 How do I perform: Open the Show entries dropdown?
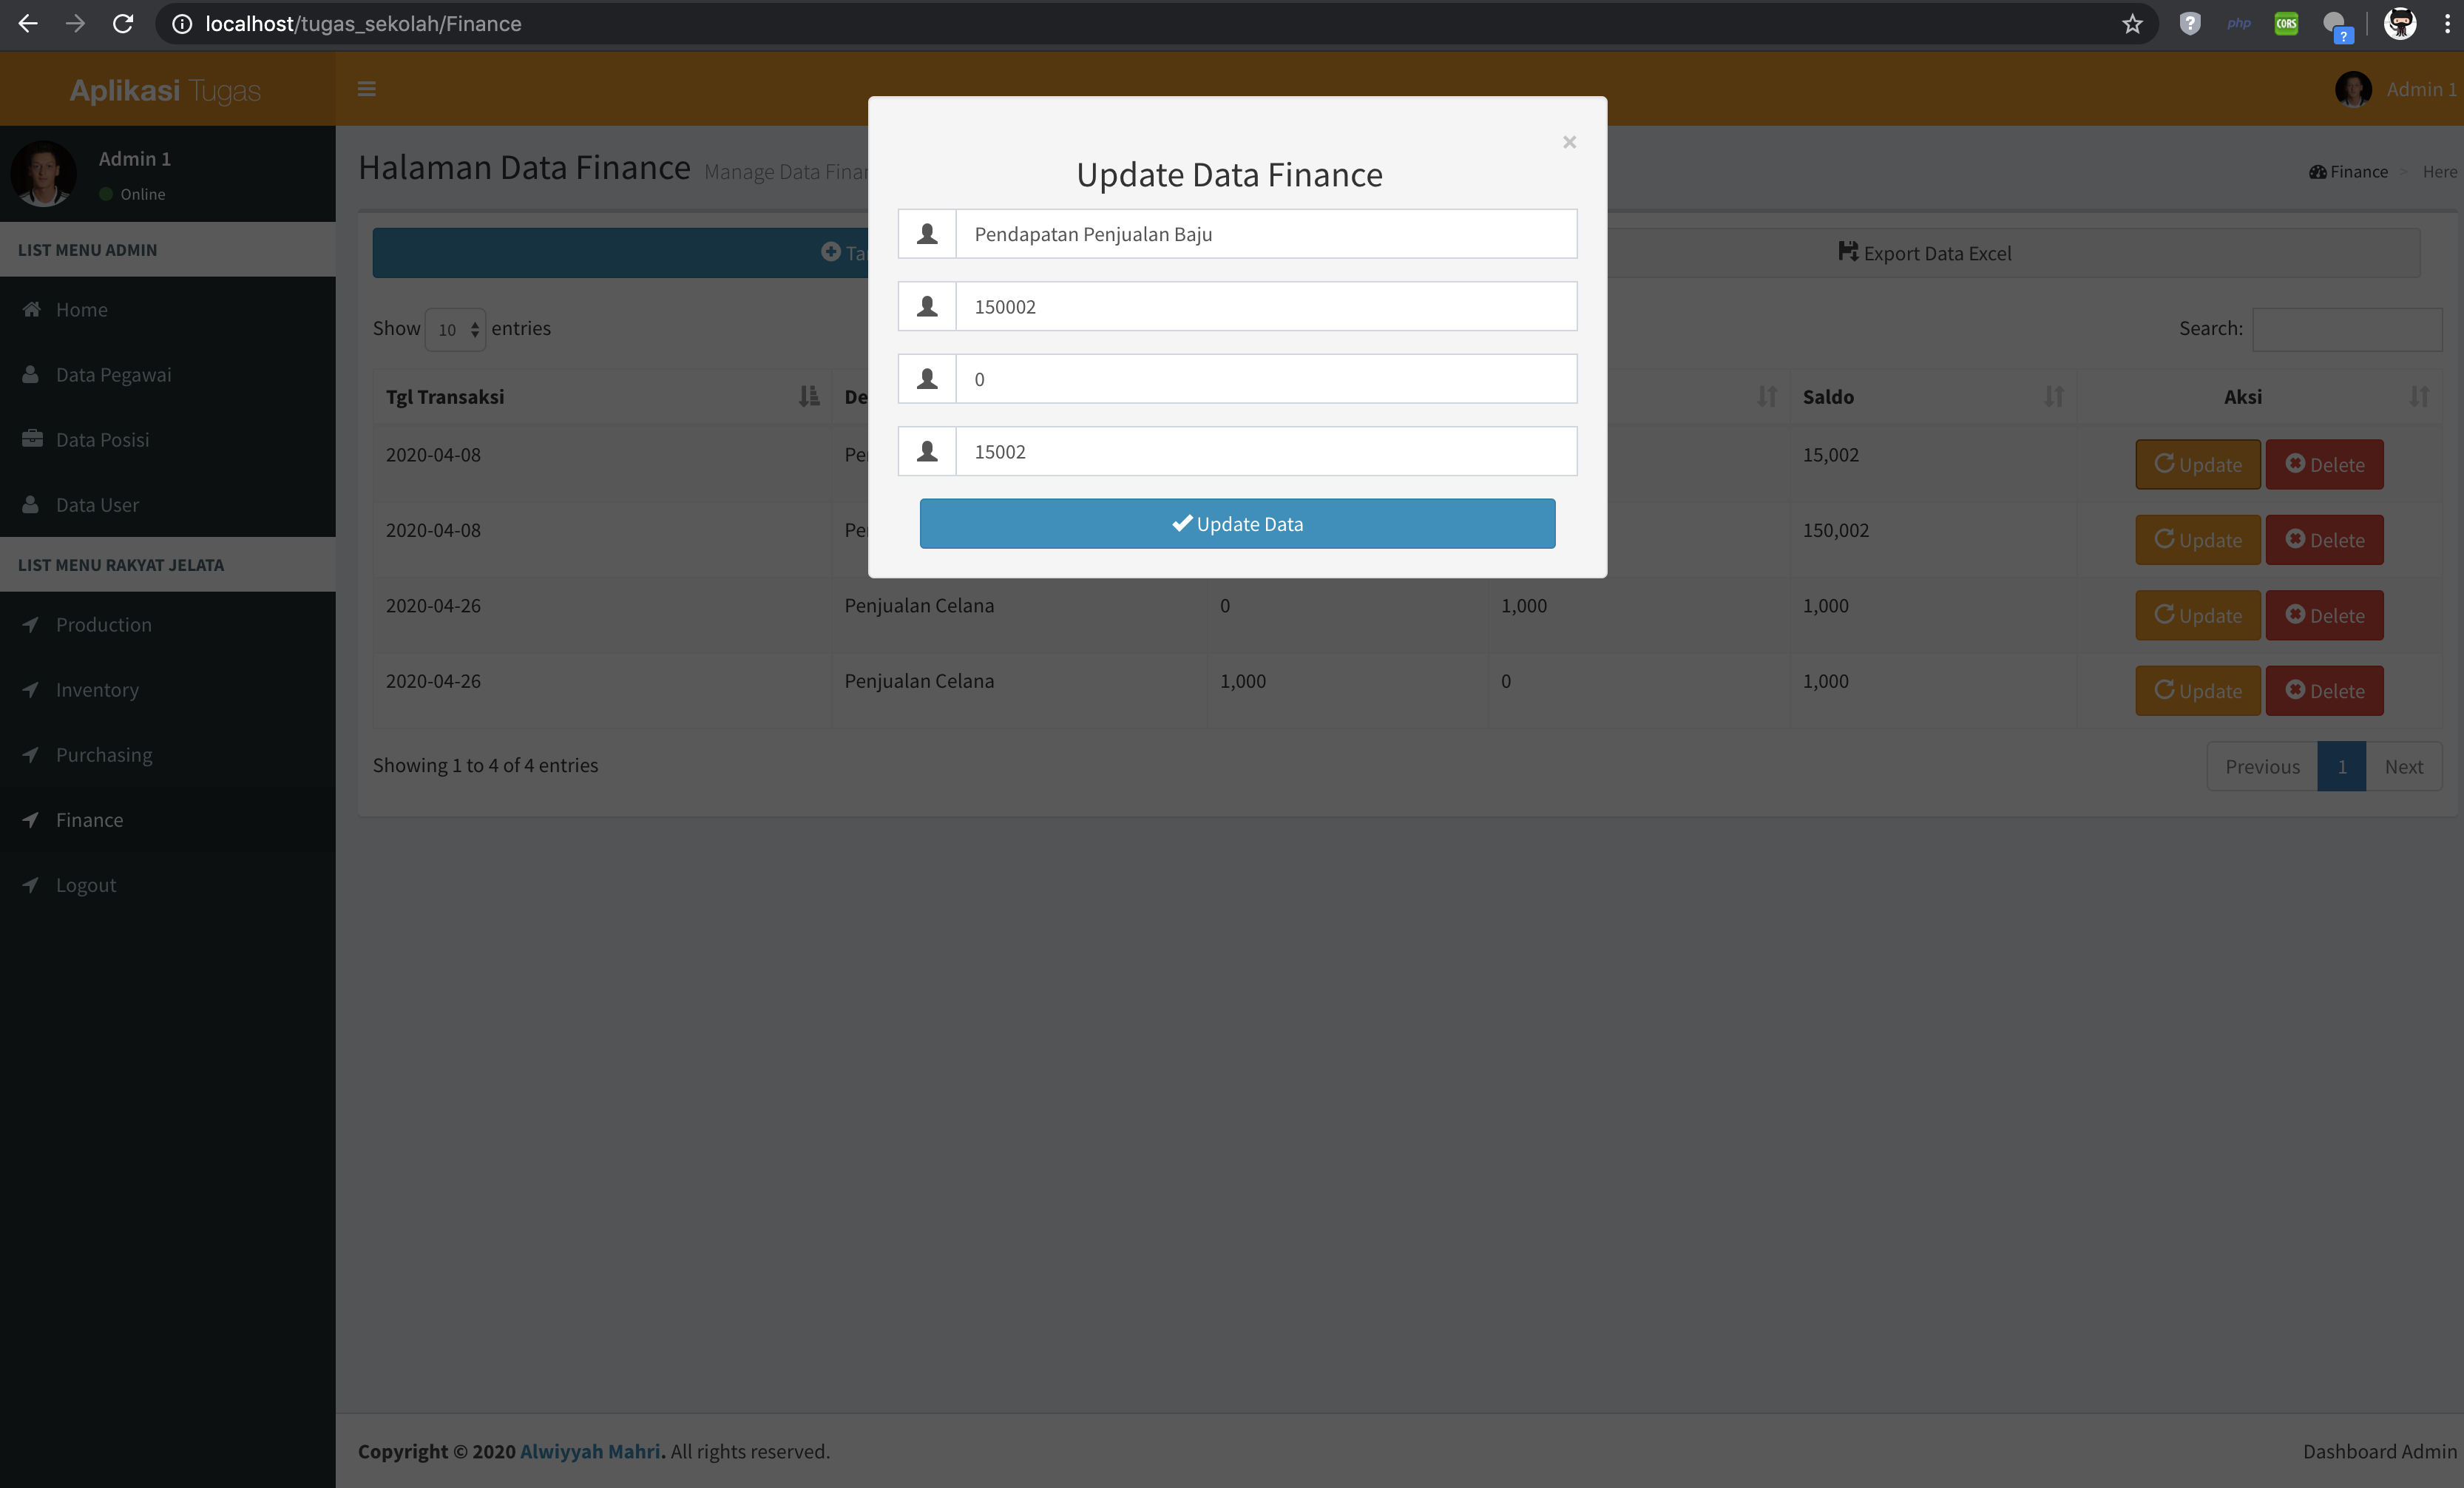455,329
